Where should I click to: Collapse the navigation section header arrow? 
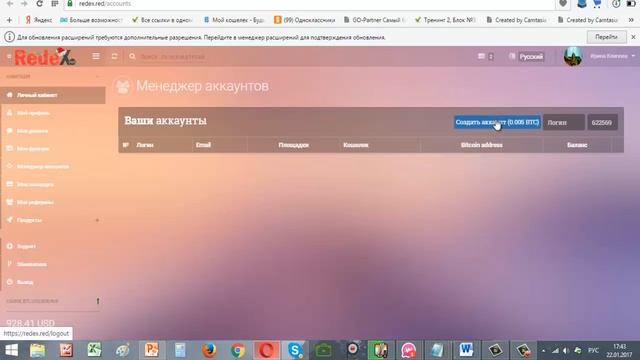97,76
